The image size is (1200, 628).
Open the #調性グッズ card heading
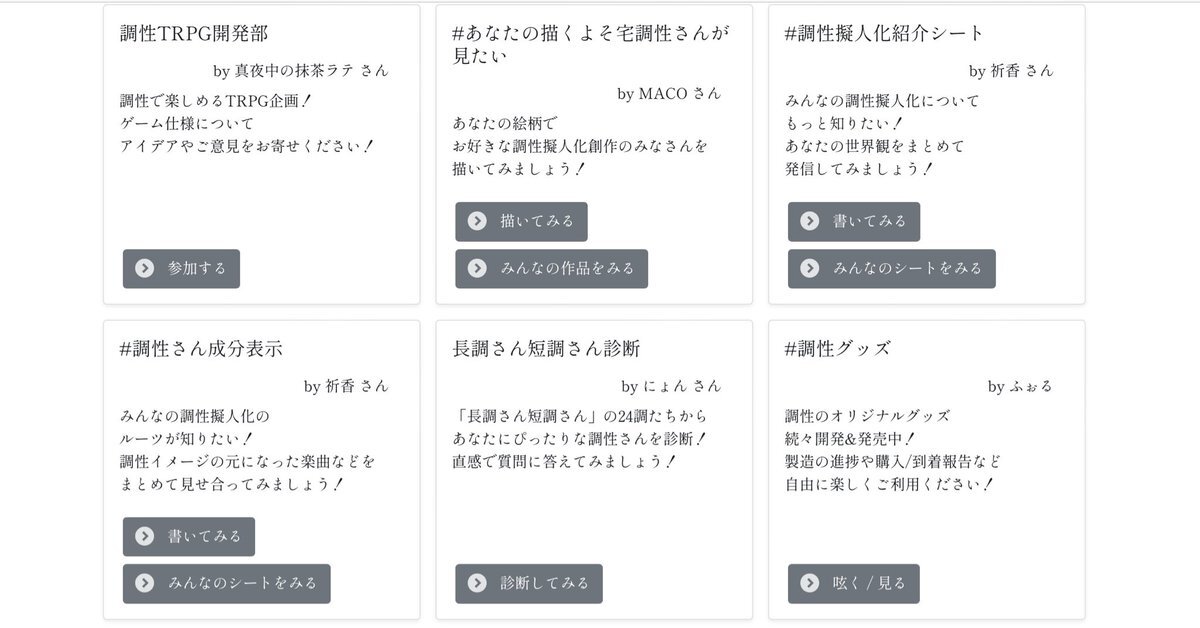coord(838,348)
